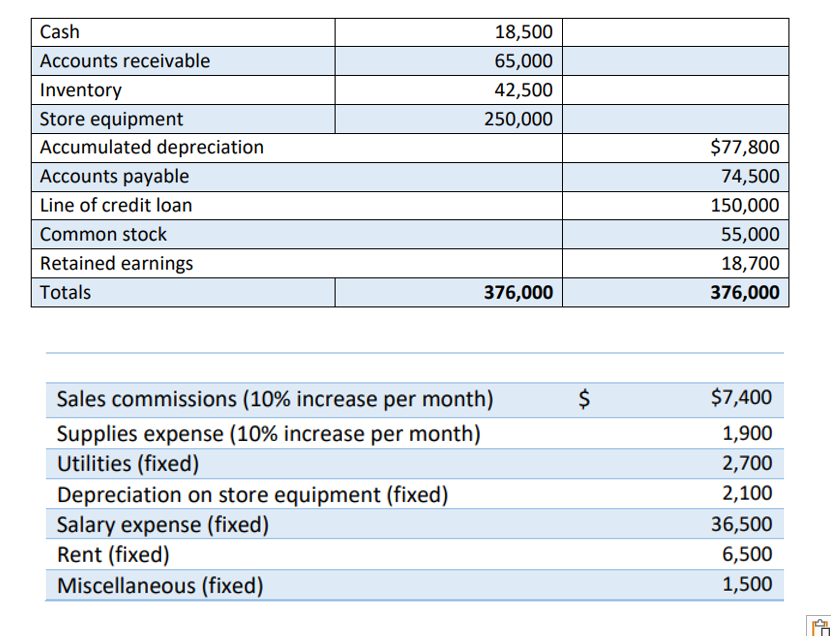Click the Accounts receivable value 65,000
The height and width of the screenshot is (636, 831).
524,61
